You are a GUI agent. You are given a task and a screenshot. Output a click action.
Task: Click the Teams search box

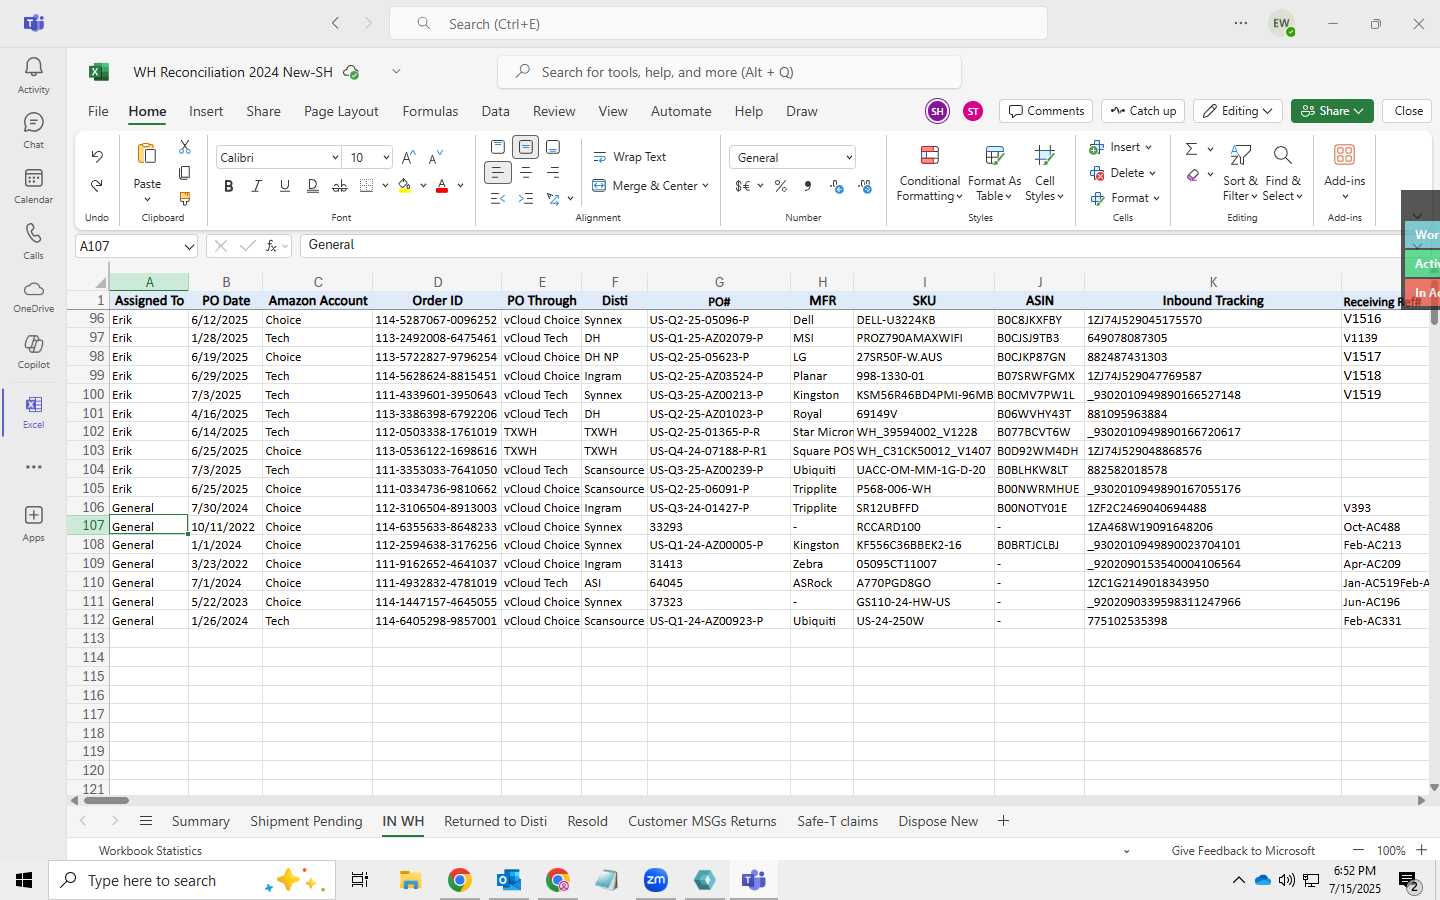718,23
